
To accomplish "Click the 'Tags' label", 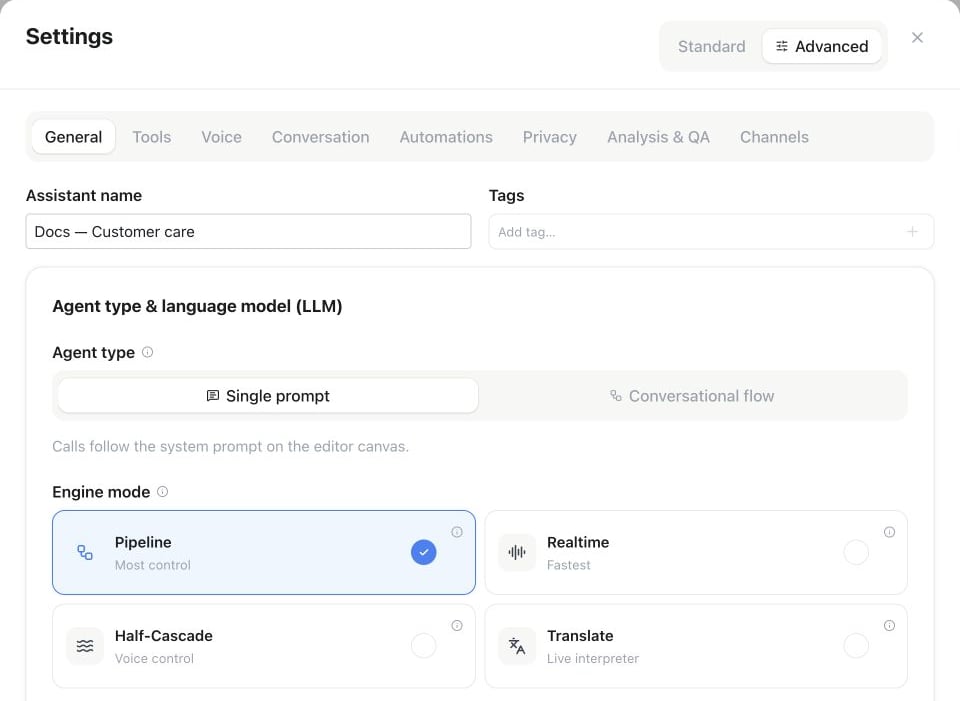I will tap(506, 196).
